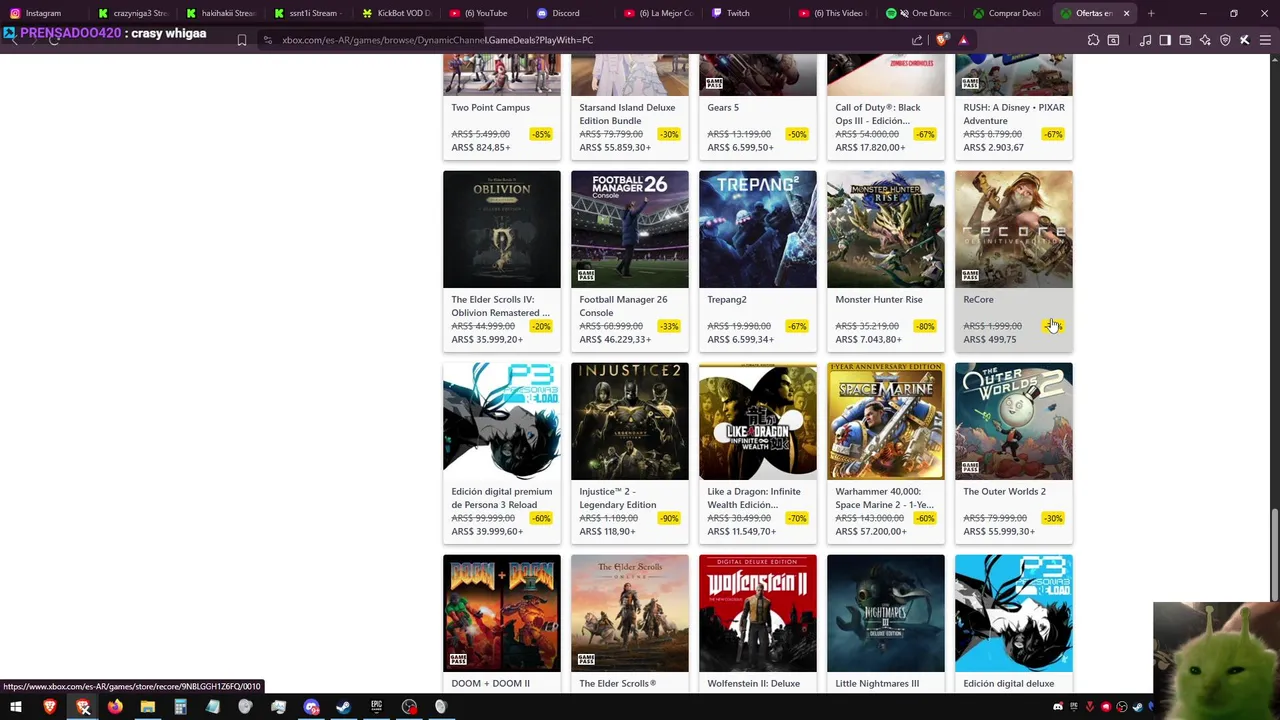Image resolution: width=1280 pixels, height=720 pixels.
Task: Open the Brave Wallet icon
Action: [x=1185, y=40]
